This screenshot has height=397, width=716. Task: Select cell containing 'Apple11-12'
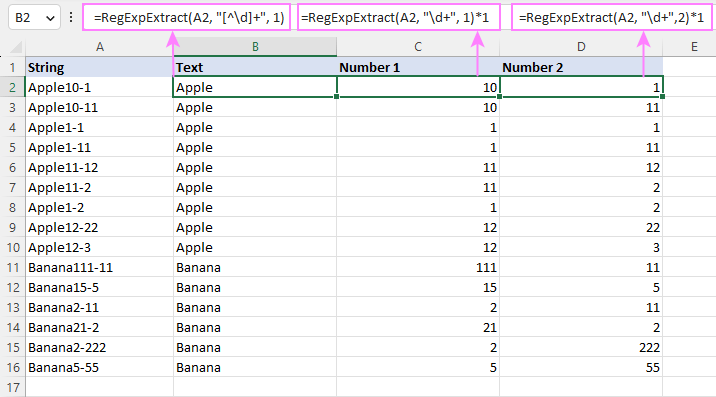[100, 167]
